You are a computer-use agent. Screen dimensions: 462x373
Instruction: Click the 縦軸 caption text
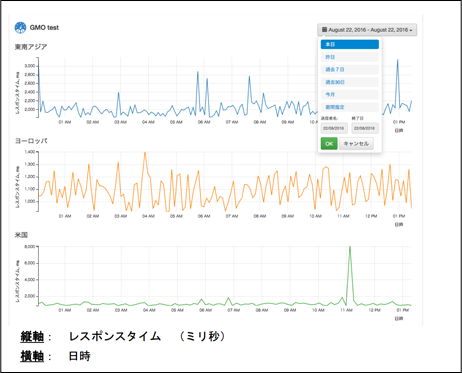pyautogui.click(x=32, y=337)
